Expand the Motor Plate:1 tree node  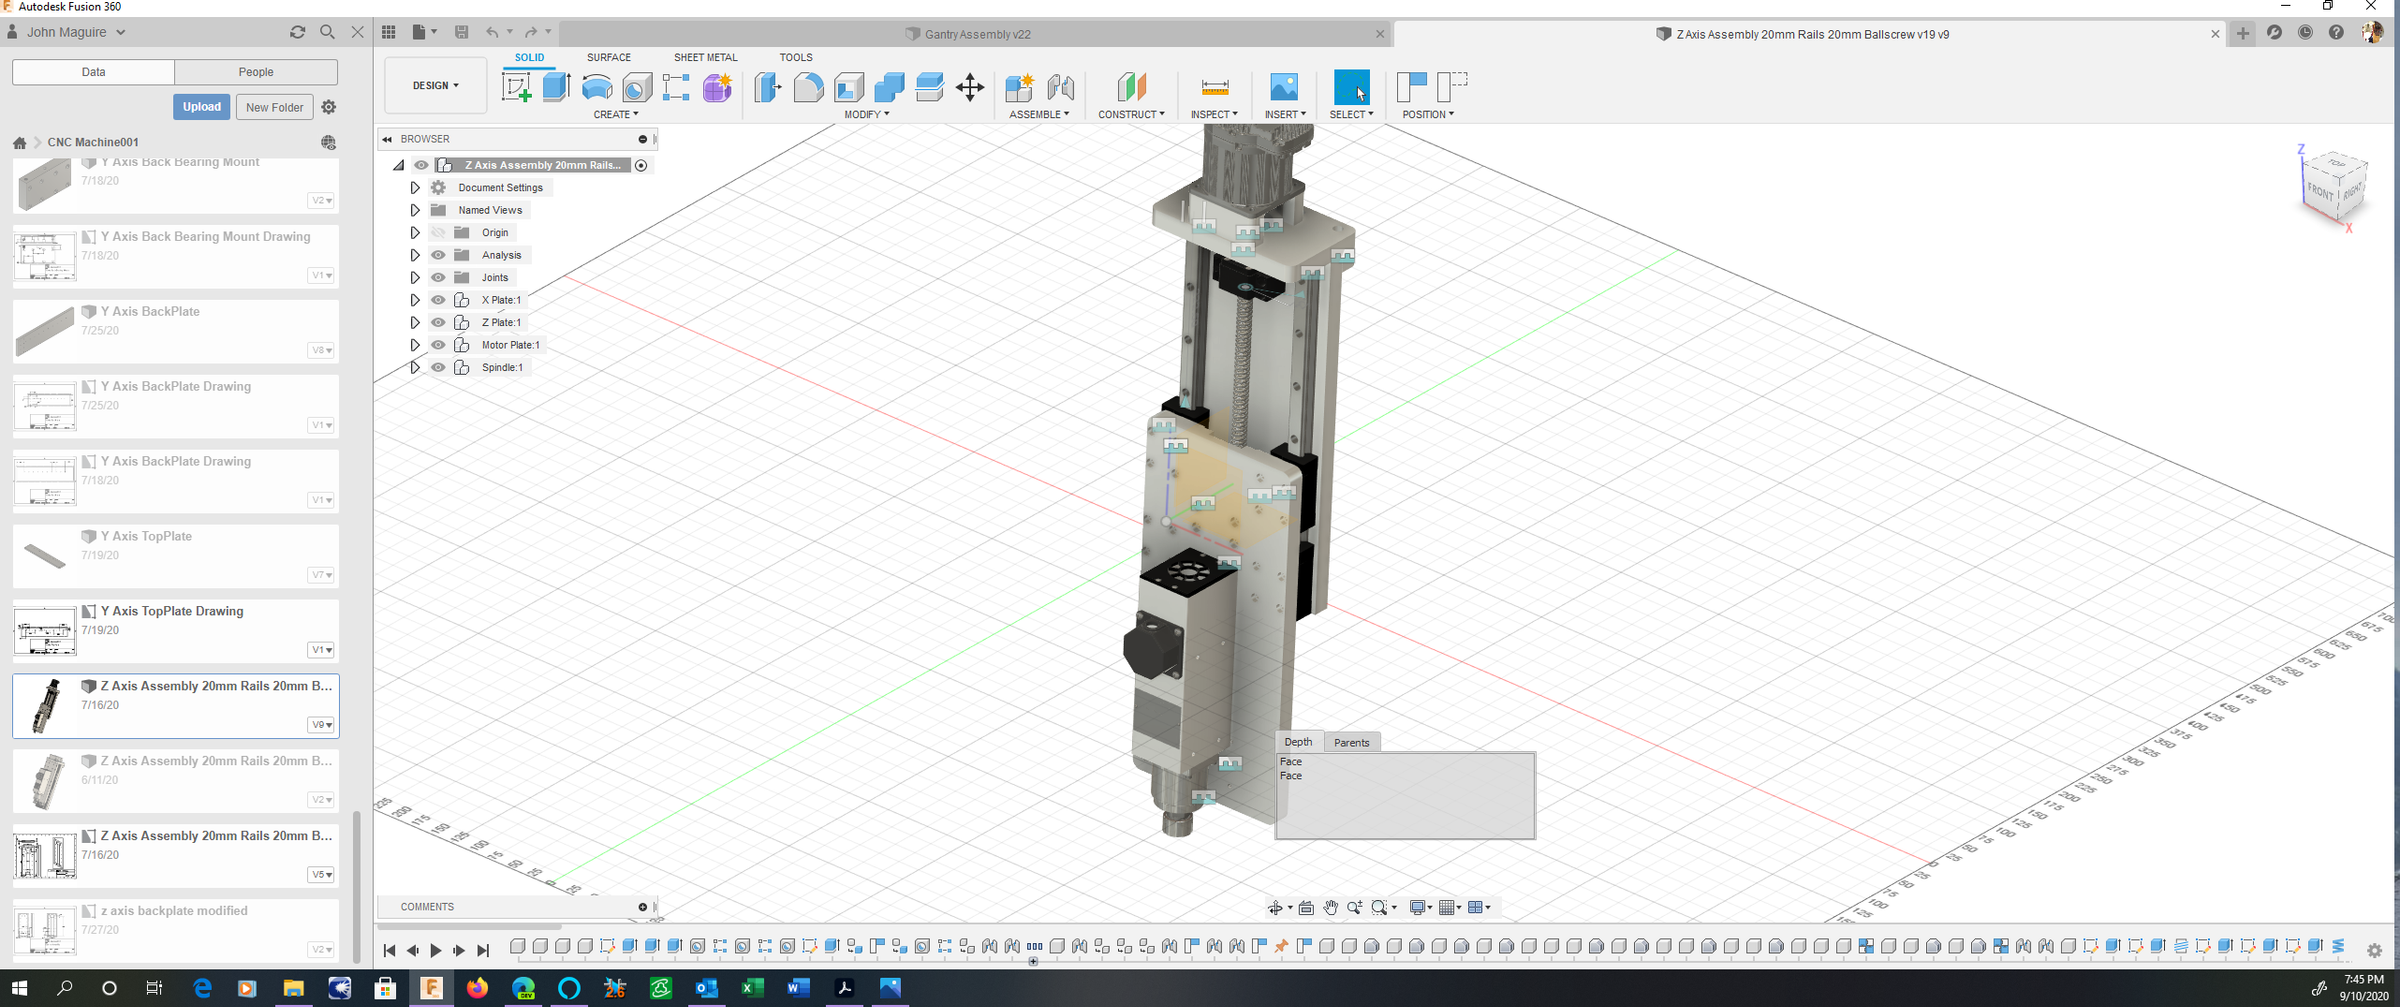pos(415,344)
